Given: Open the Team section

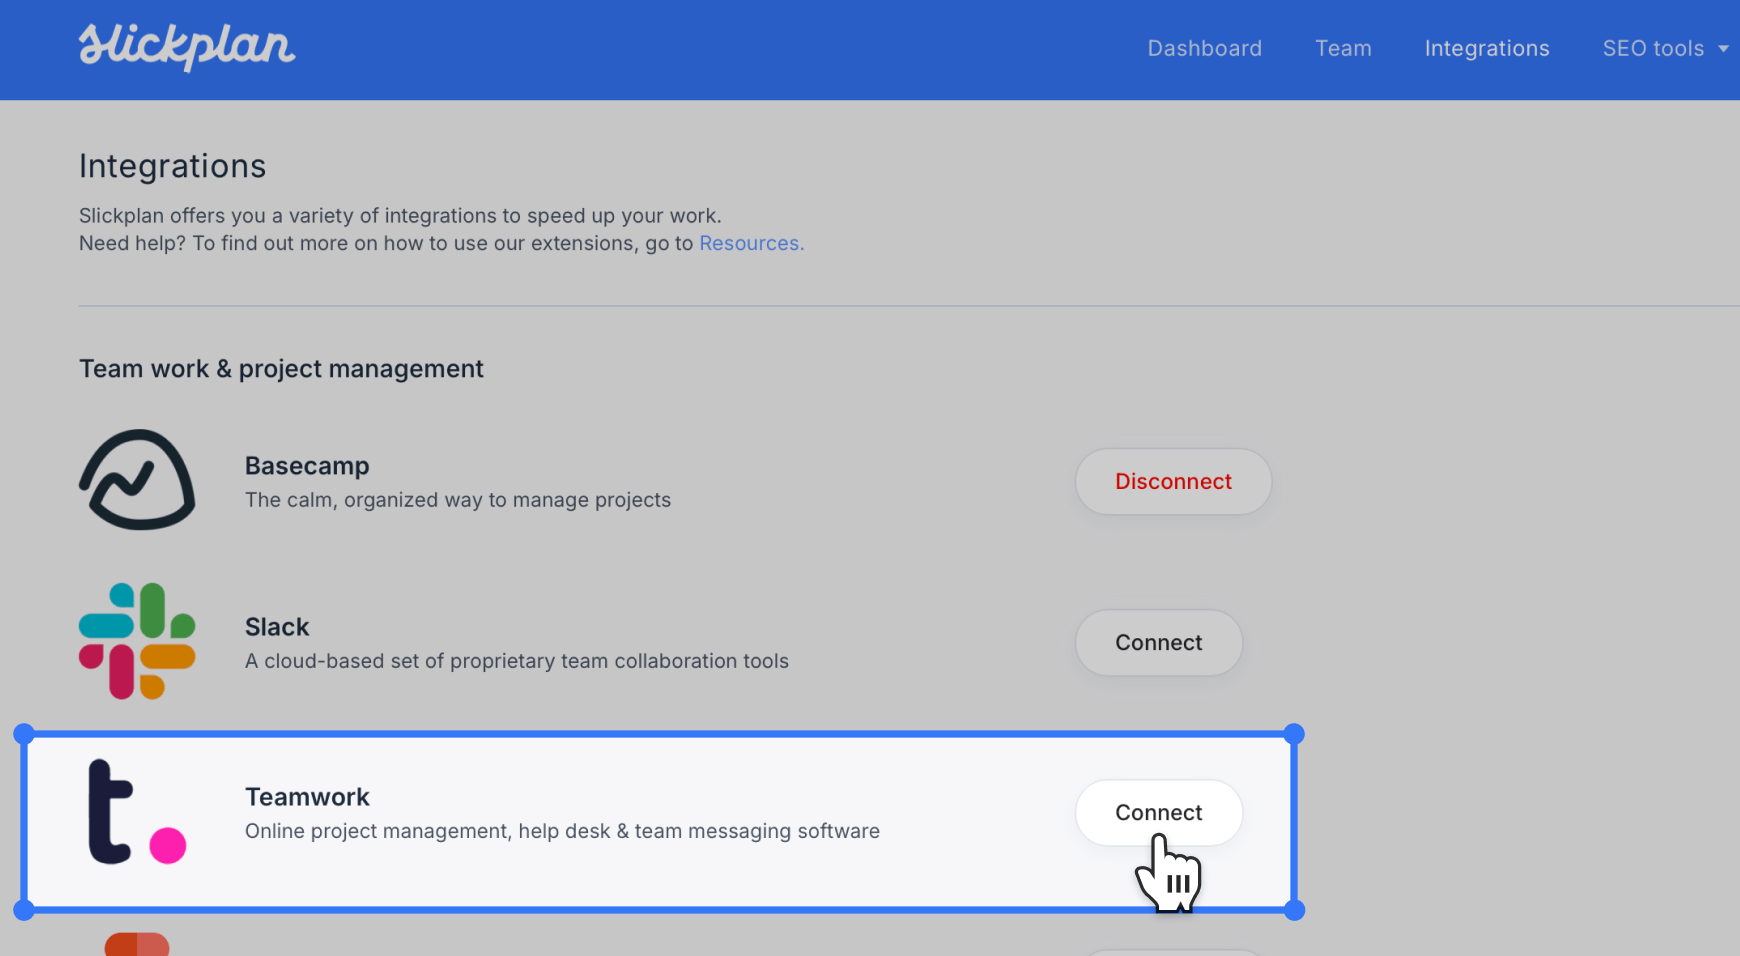Looking at the screenshot, I should point(1343,48).
